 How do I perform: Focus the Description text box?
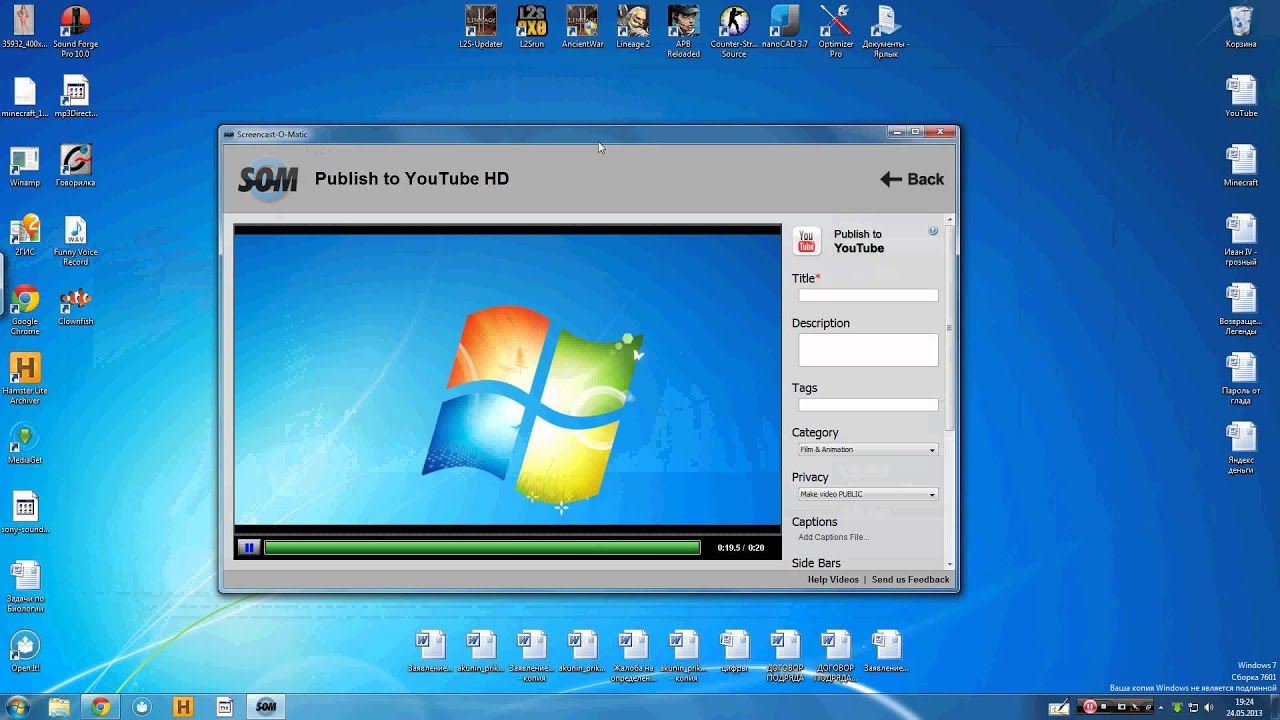pos(868,350)
